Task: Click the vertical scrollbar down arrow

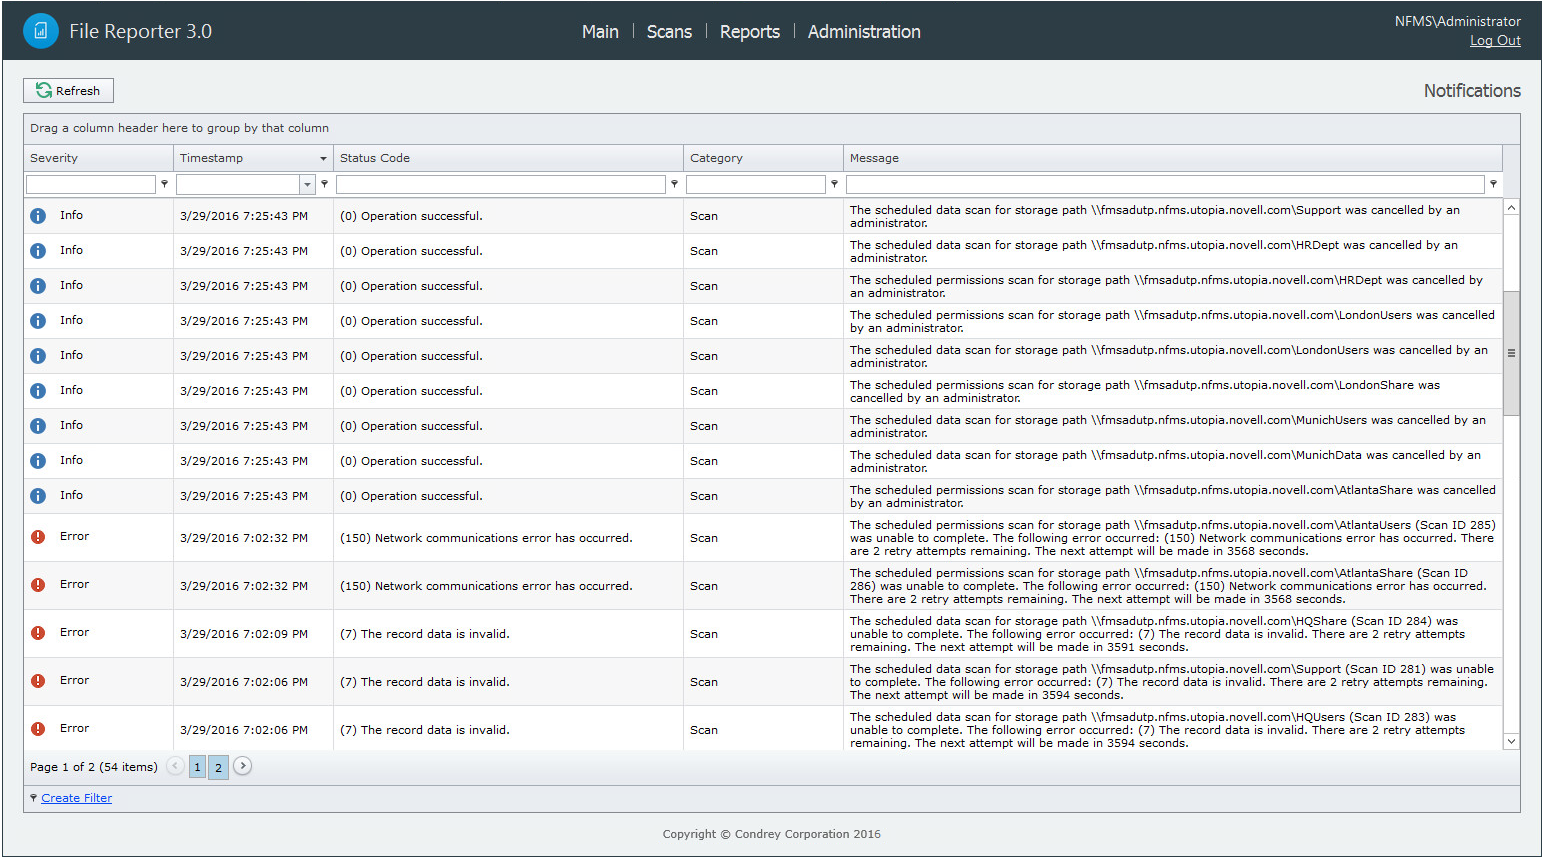Action: coord(1511,741)
